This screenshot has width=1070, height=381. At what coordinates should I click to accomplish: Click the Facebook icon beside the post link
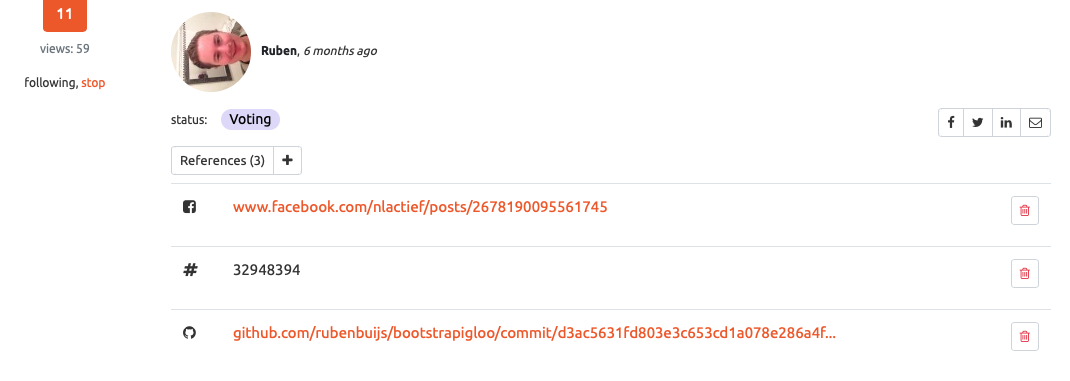tap(190, 207)
